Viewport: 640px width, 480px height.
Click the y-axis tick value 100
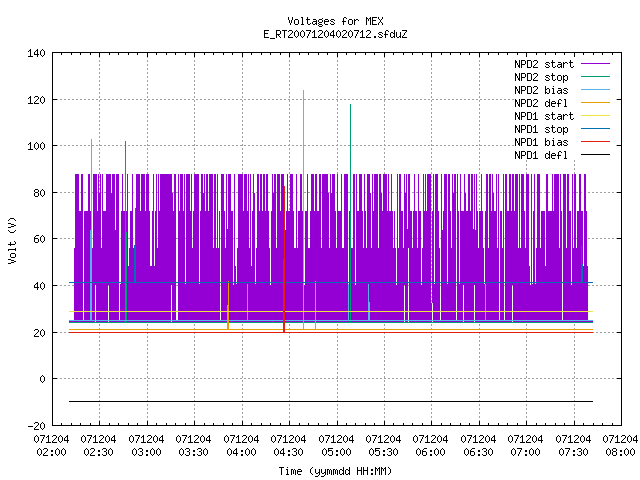point(36,146)
